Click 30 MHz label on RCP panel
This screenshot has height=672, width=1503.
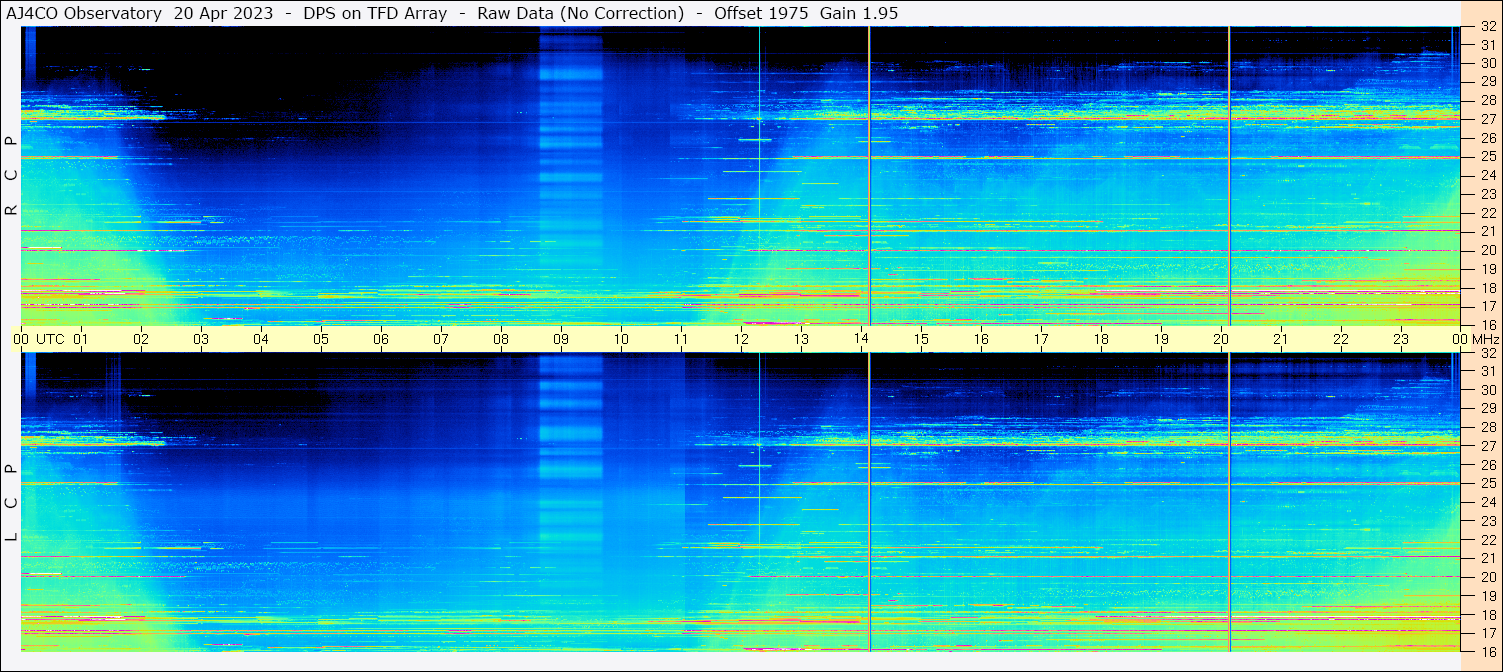coord(1488,63)
